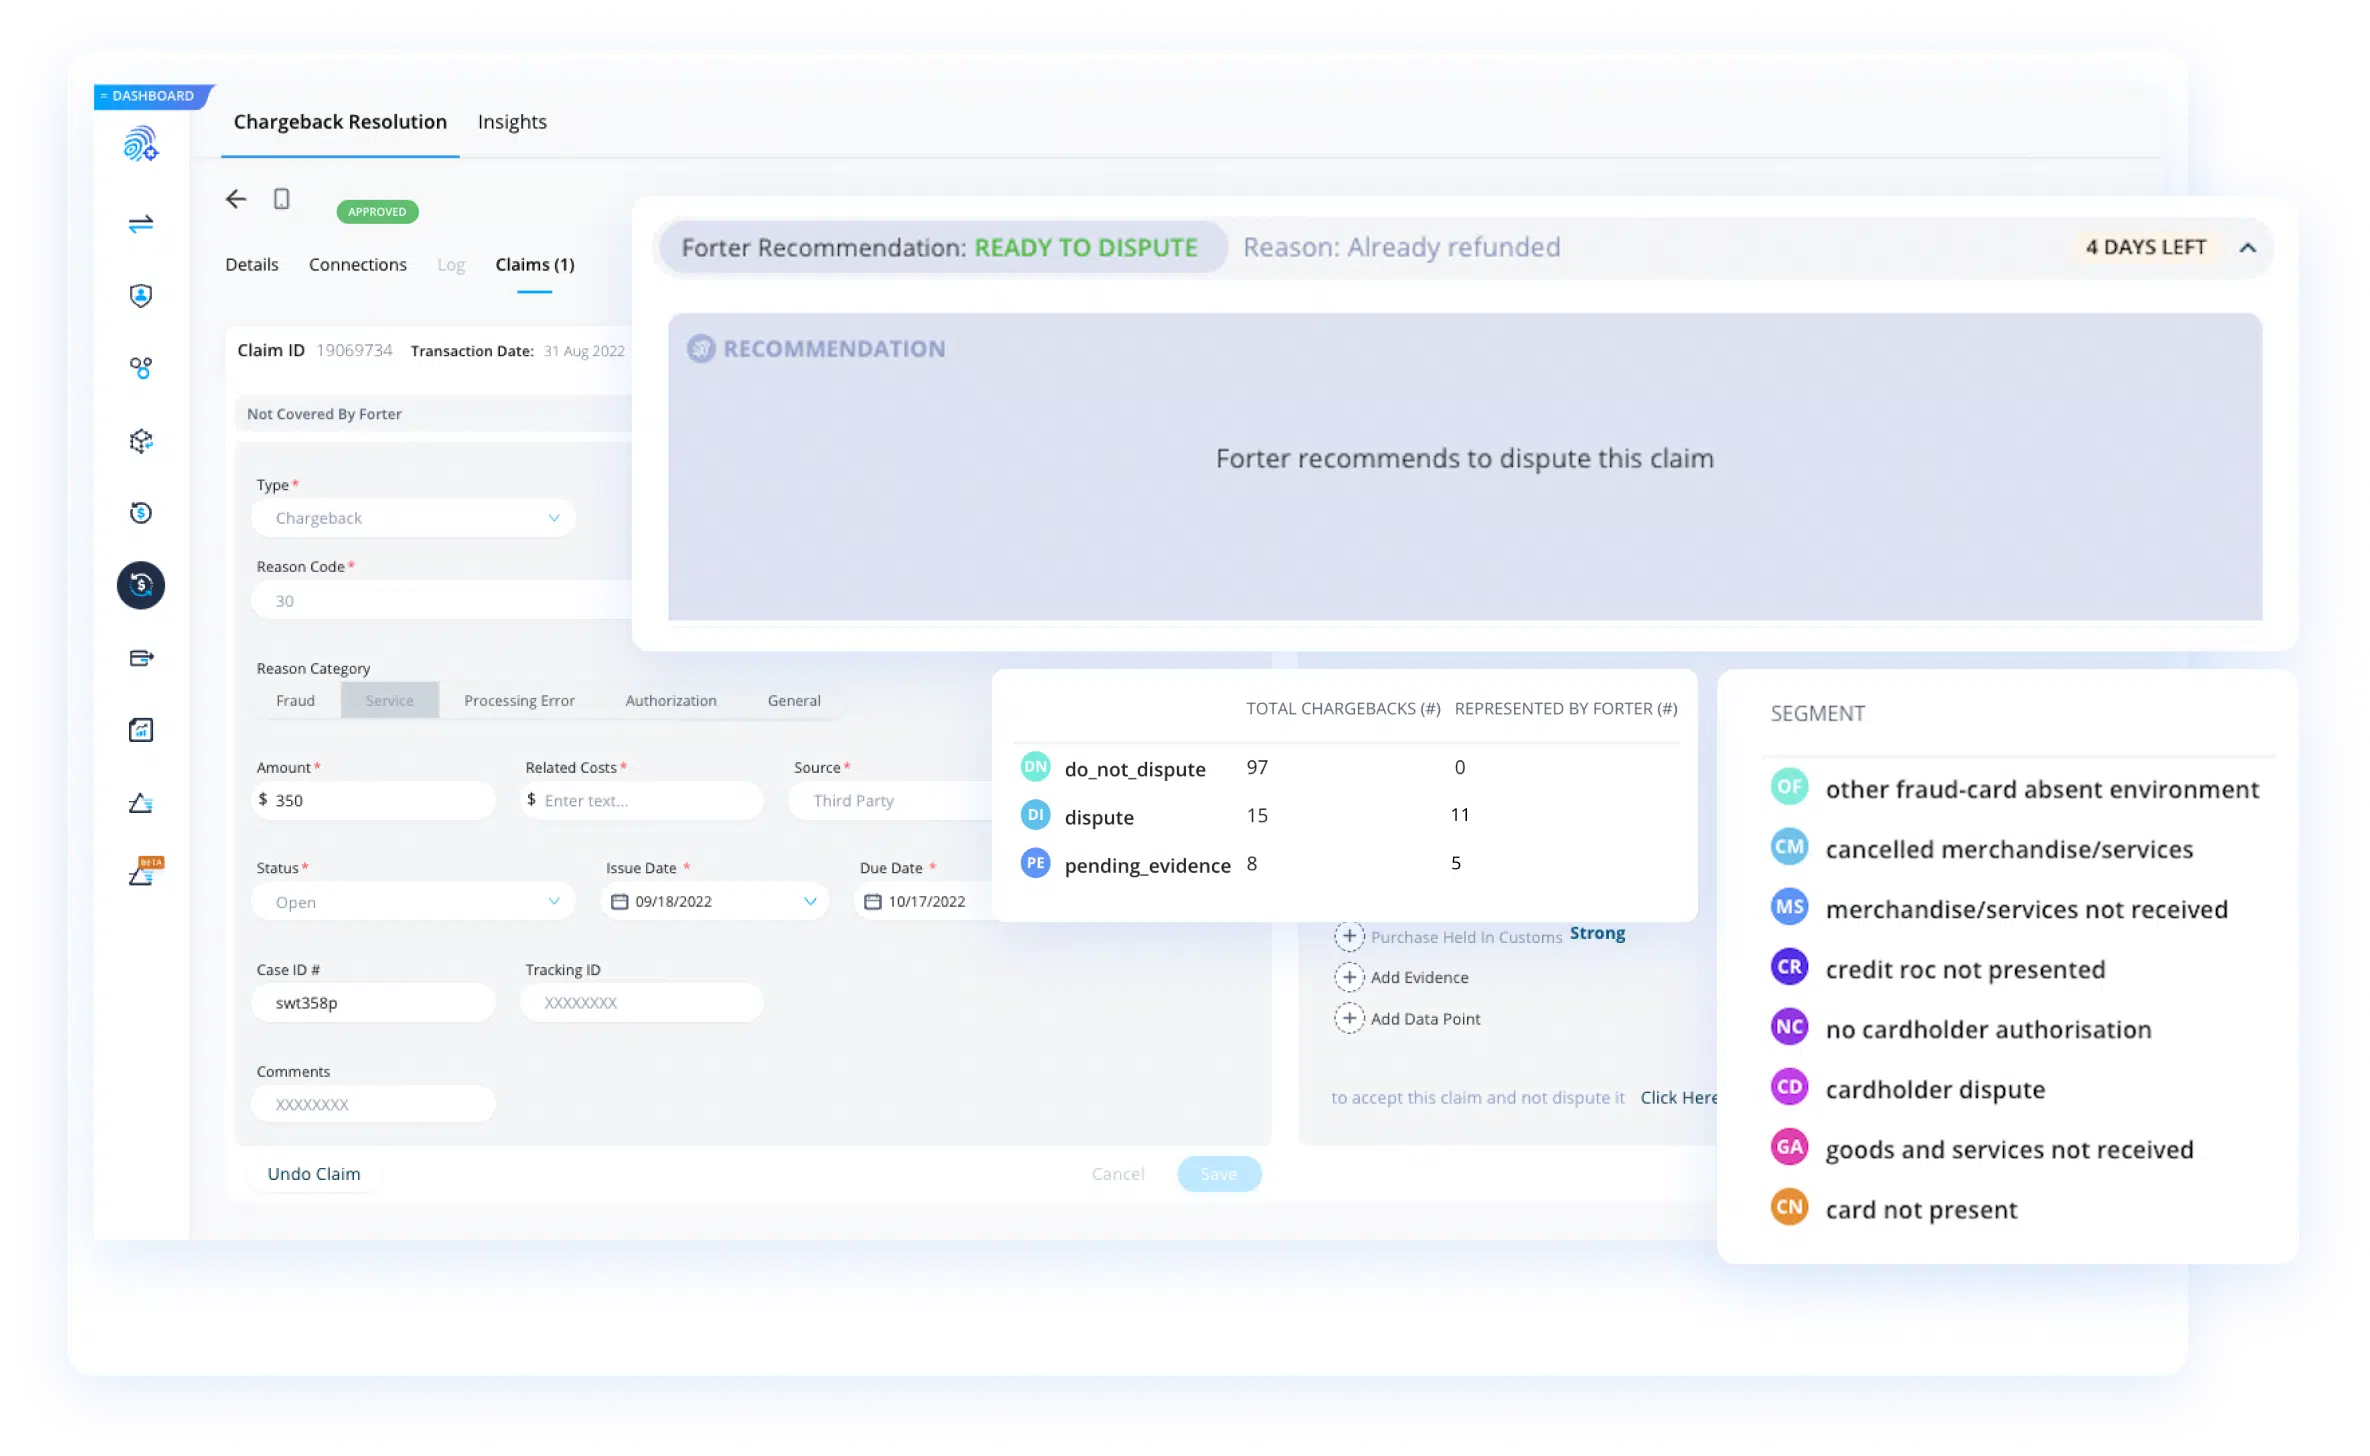Open the Log tab
The height and width of the screenshot is (1456, 2370).
(451, 265)
